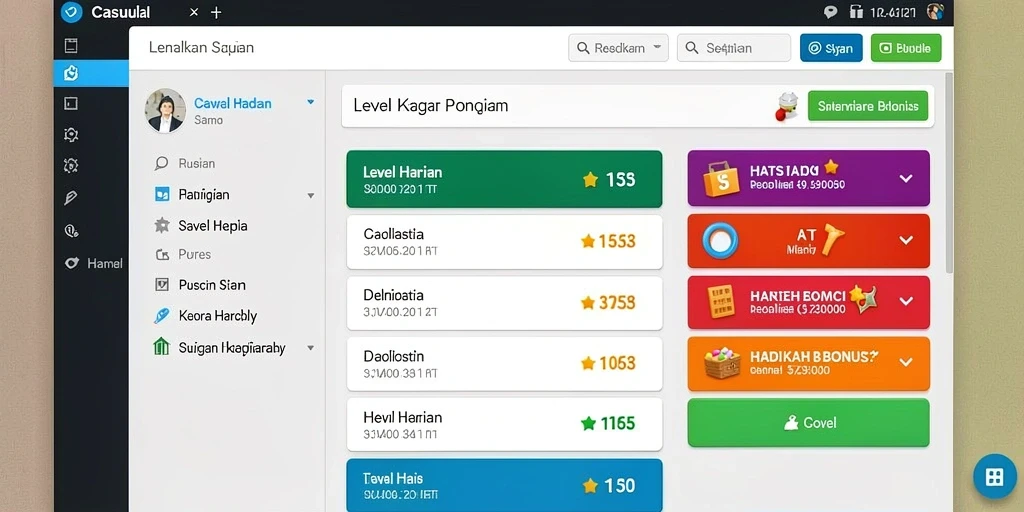Open the blue Teval Hais card
The width and height of the screenshot is (1024, 512).
[504, 485]
